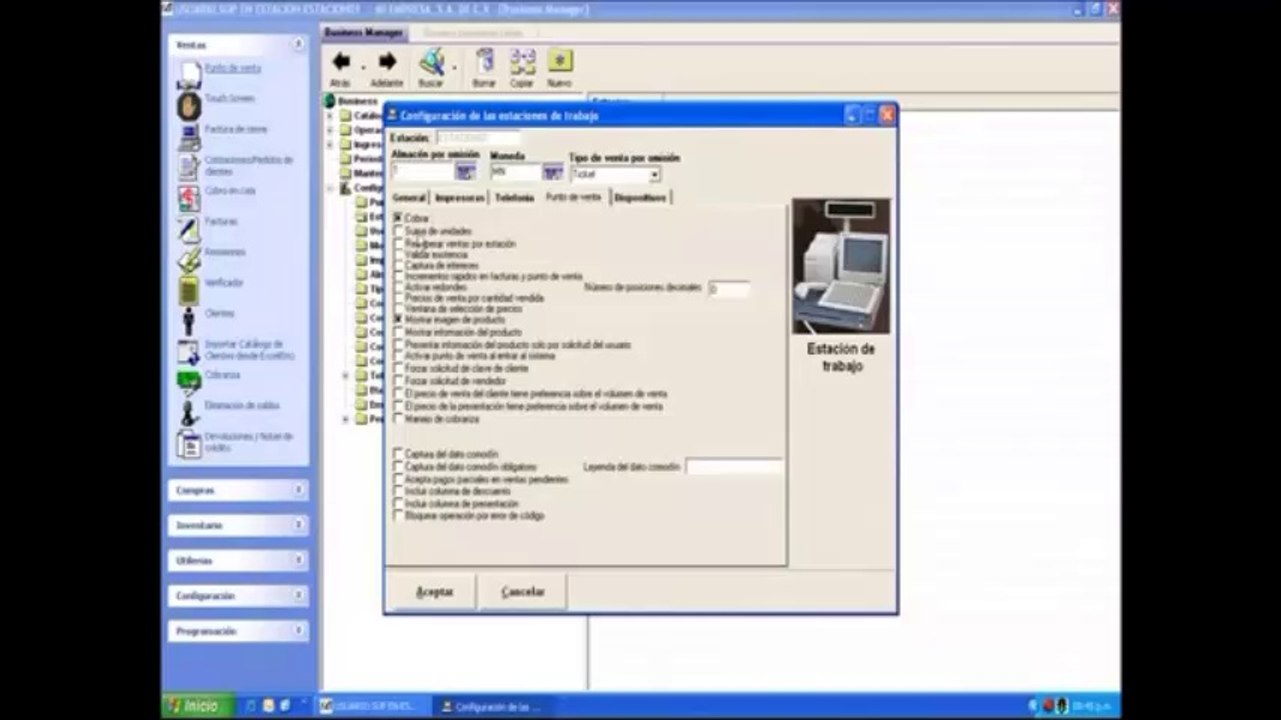Open the Almacén por omisión lookup button
This screenshot has width=1281, height=720.
(465, 173)
